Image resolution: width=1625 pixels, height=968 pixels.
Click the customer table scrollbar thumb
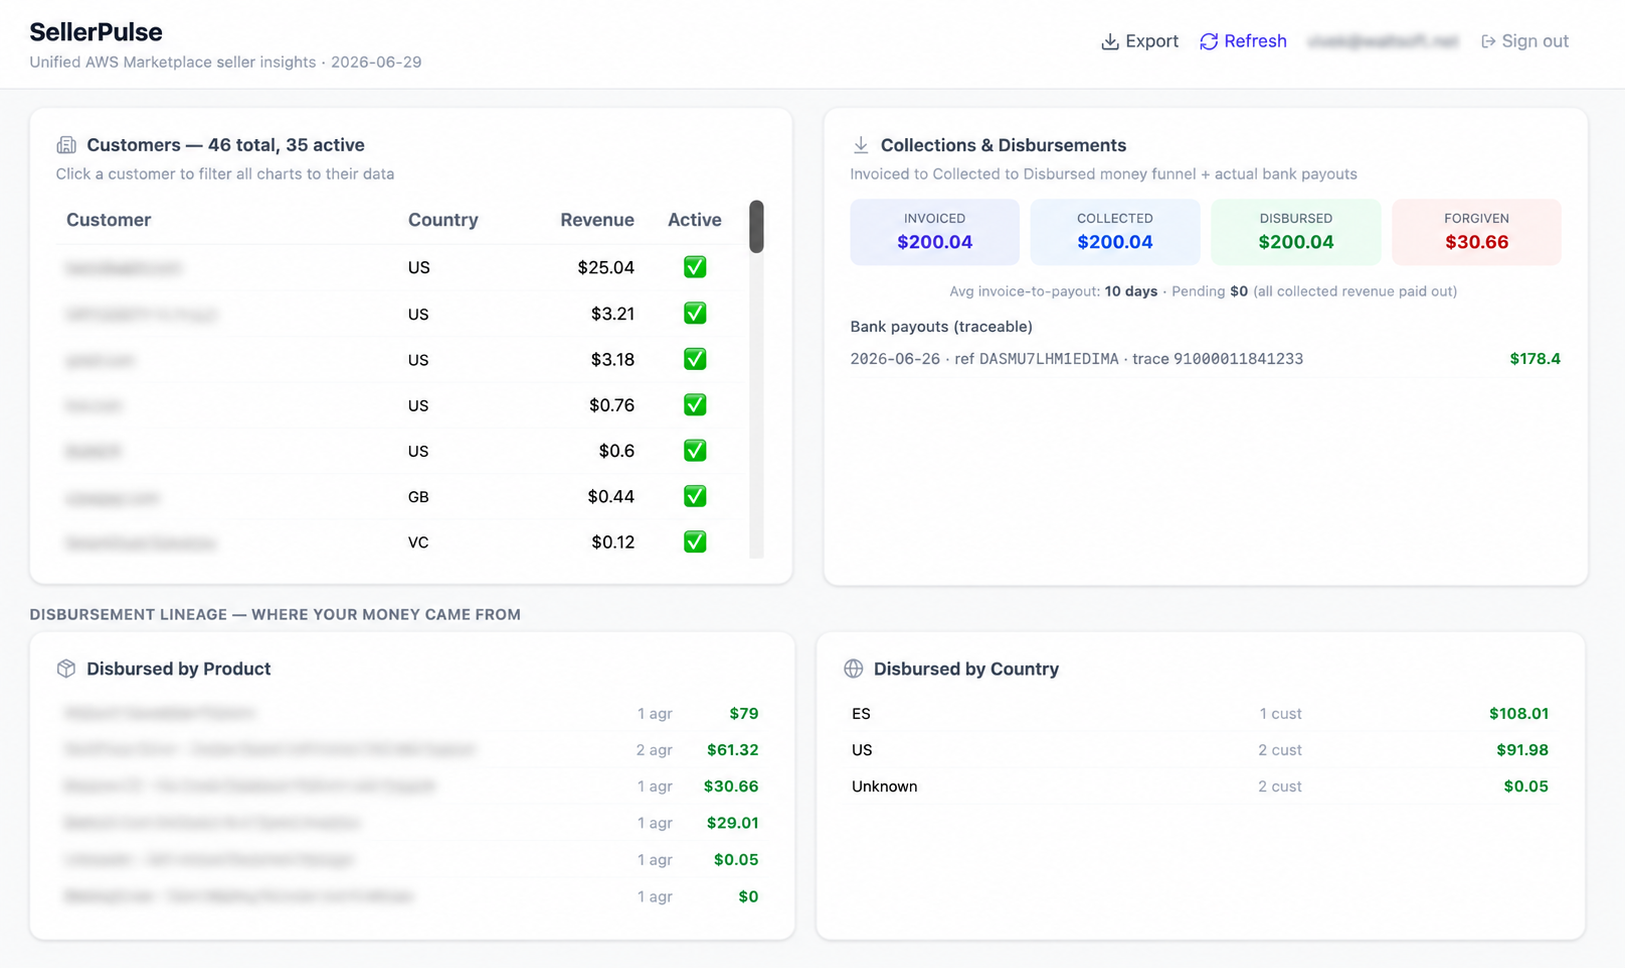tap(756, 227)
